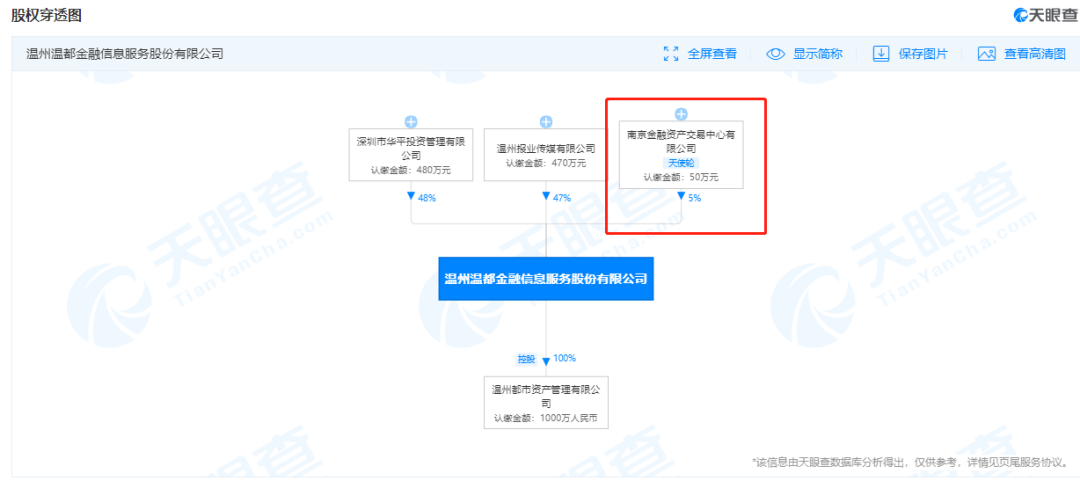1080x481 pixels.
Task: Expand shareholders of 温州报业传媒有限公司
Action: tap(546, 122)
